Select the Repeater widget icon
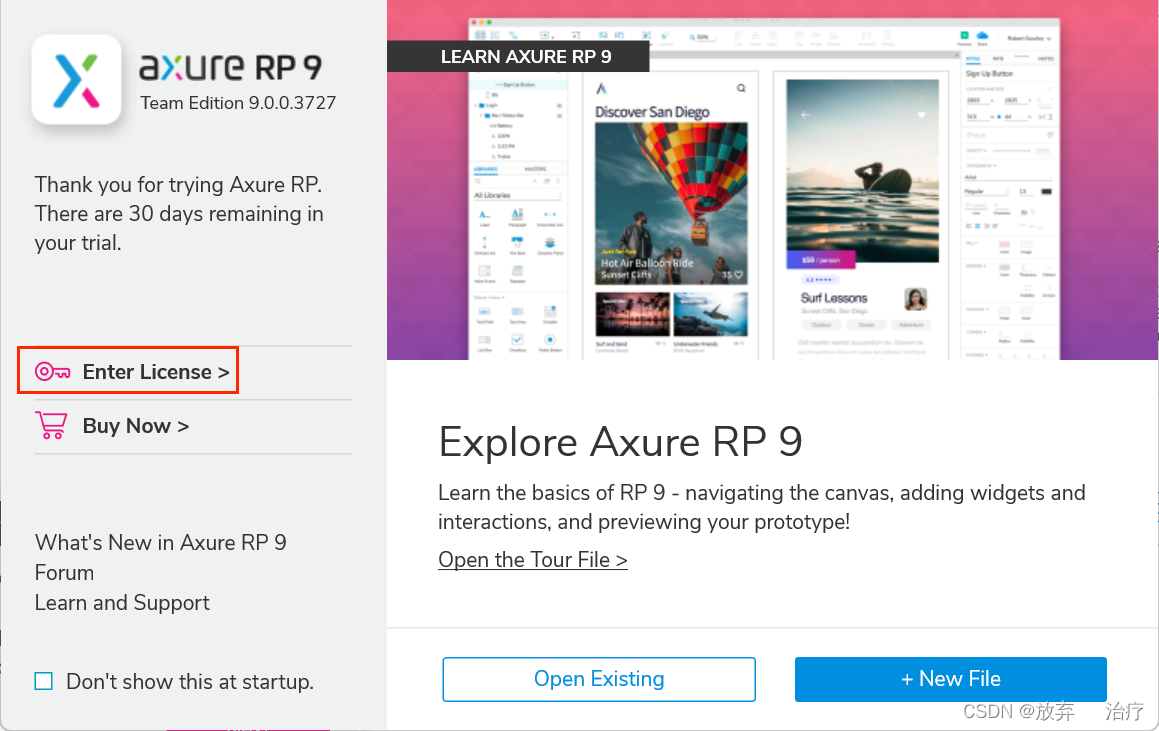Image resolution: width=1159 pixels, height=731 pixels. 515,270
